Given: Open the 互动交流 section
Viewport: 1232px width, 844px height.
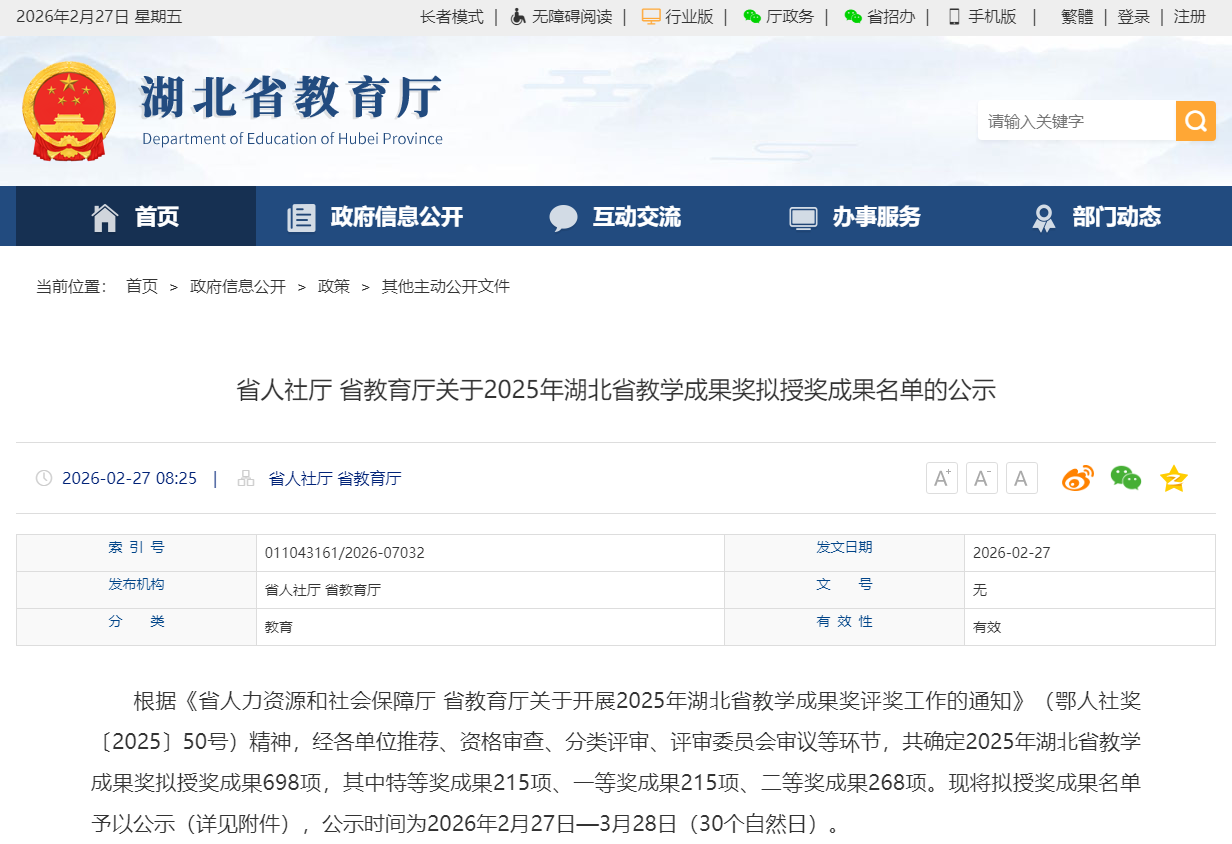Looking at the screenshot, I should [x=613, y=216].
